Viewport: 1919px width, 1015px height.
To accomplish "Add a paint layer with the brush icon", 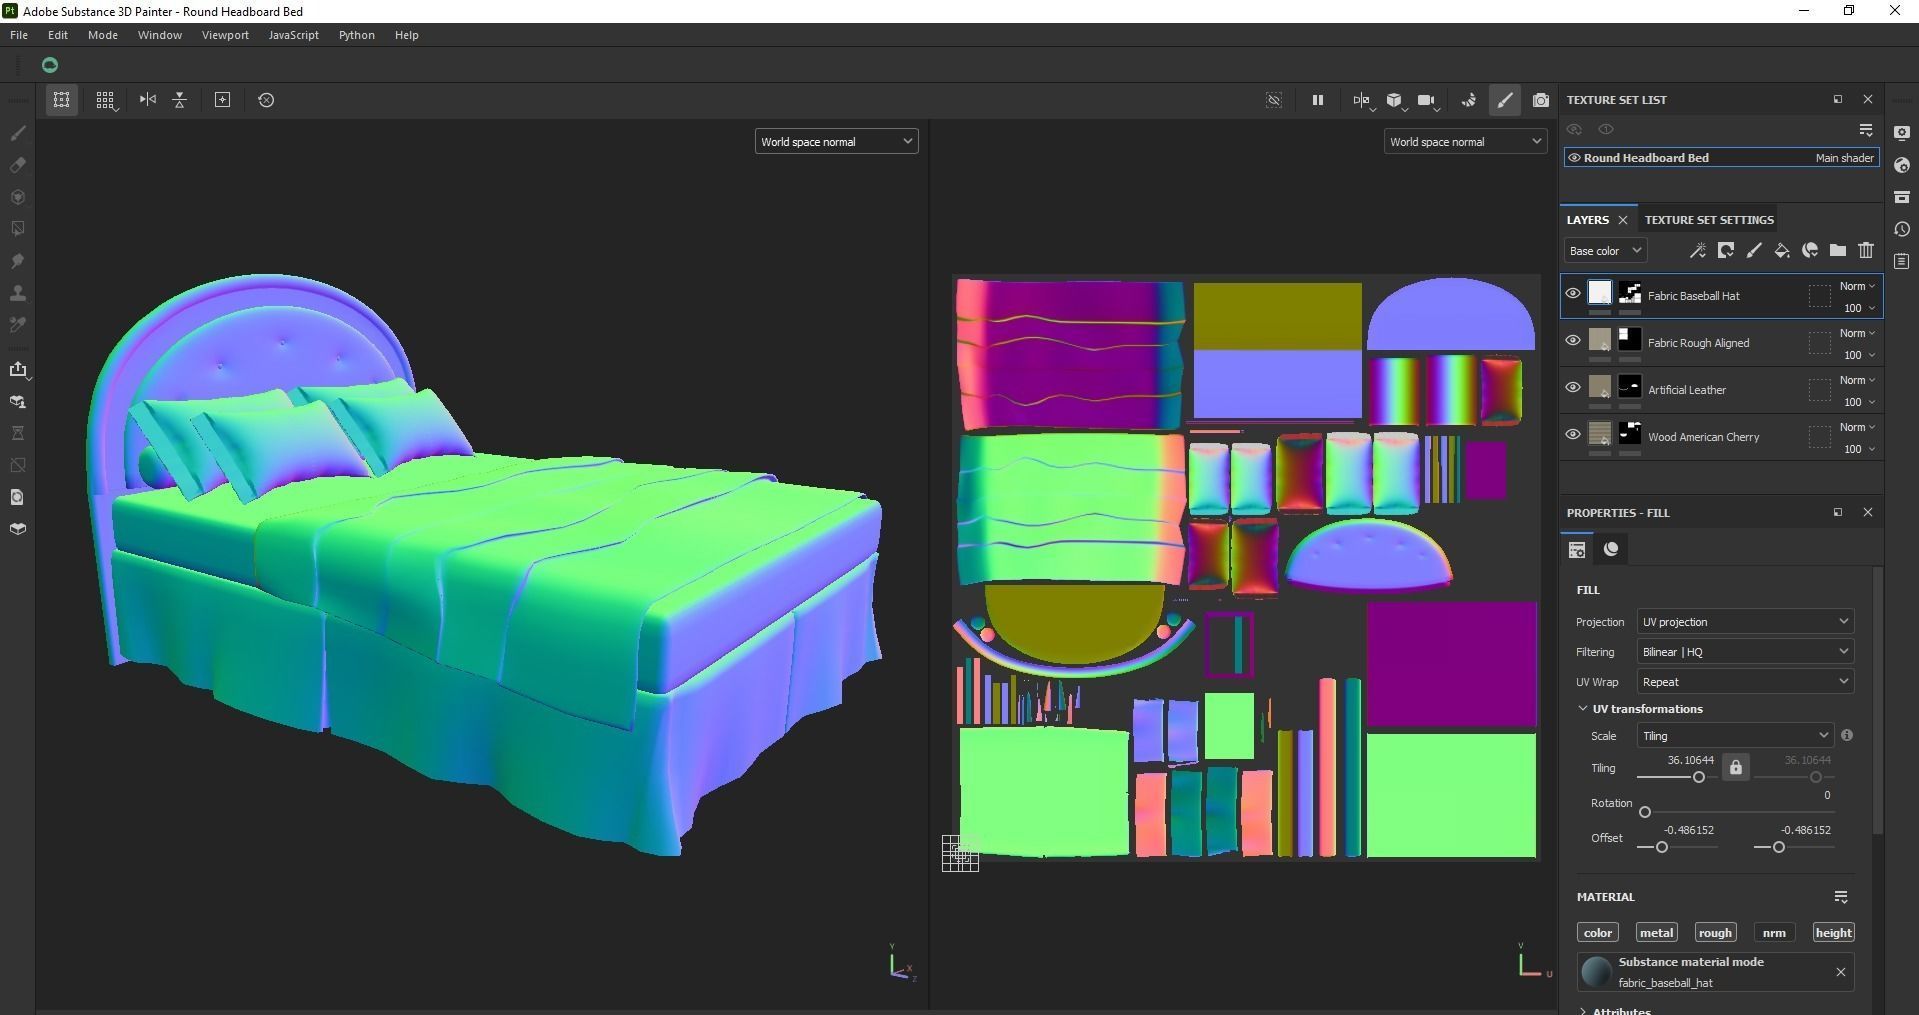I will point(1754,251).
